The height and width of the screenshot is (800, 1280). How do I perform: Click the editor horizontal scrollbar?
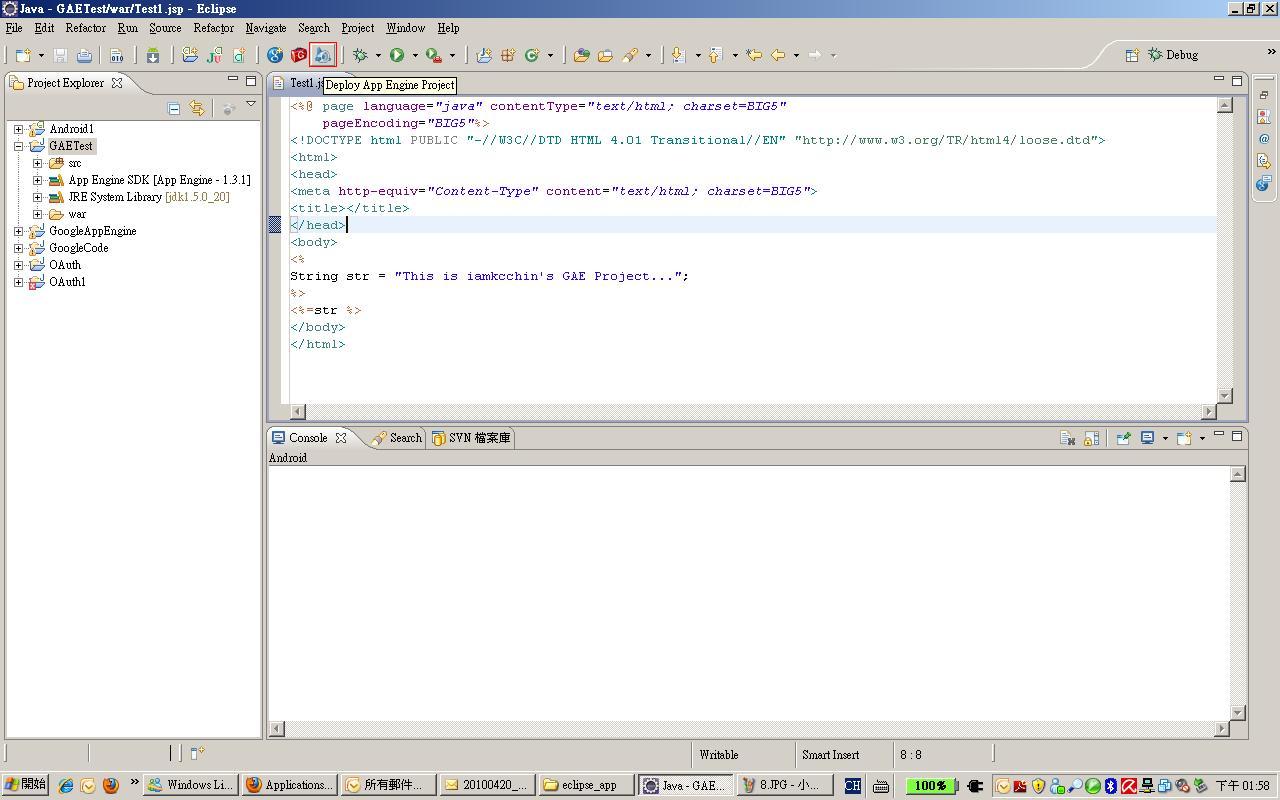click(750, 411)
